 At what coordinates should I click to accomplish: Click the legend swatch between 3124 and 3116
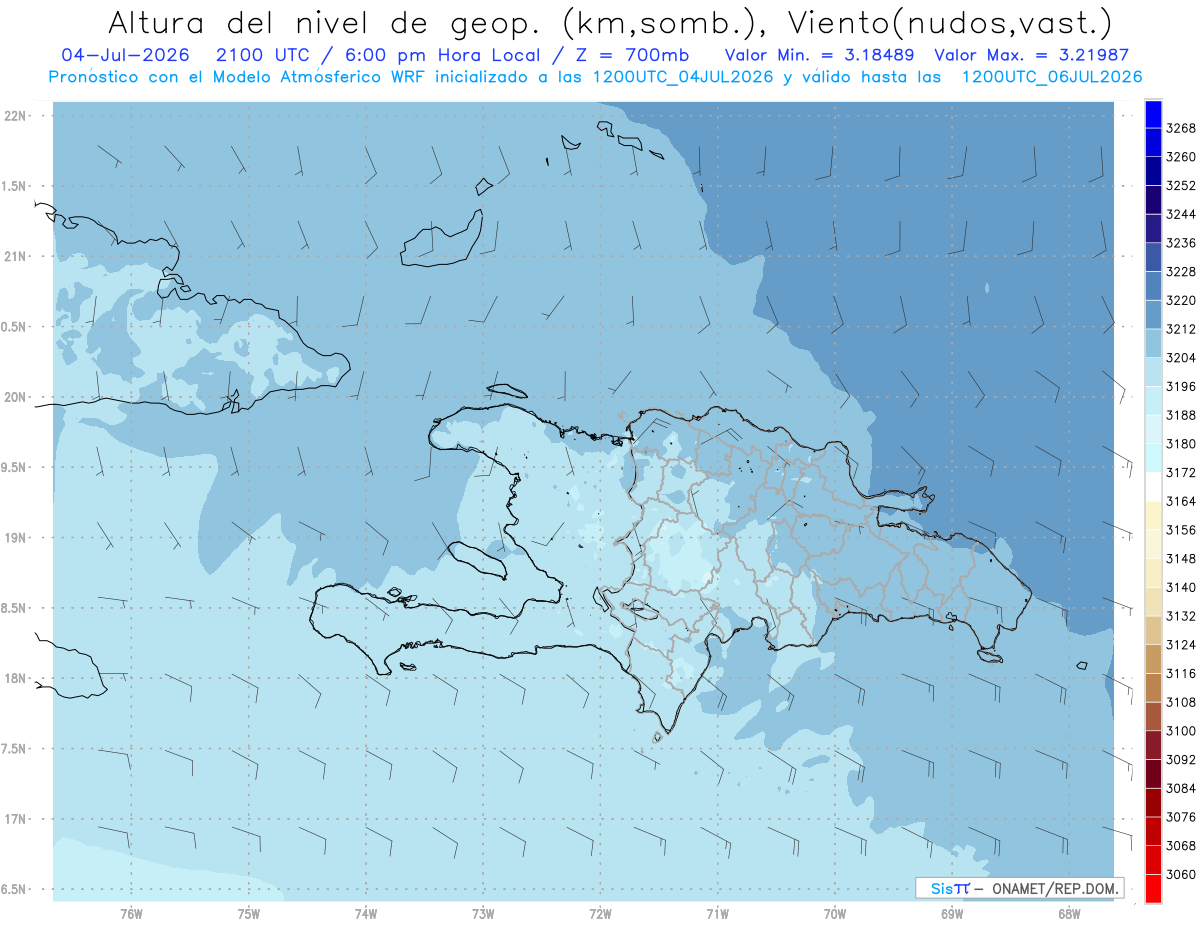click(1153, 659)
